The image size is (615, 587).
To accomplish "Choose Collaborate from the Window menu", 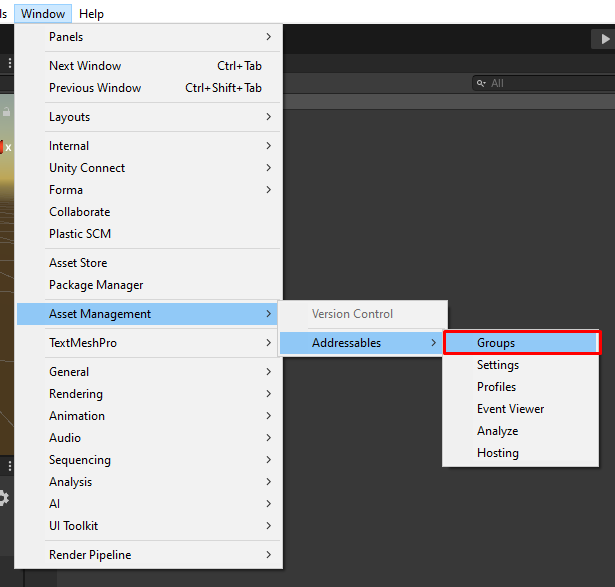I will pyautogui.click(x=80, y=212).
